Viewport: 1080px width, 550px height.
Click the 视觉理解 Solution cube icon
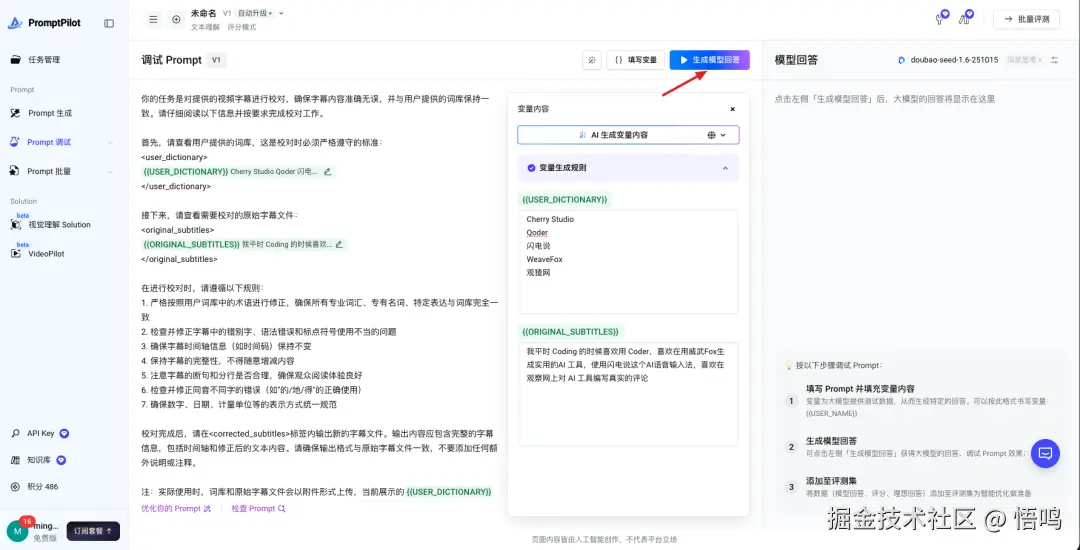click(16, 224)
